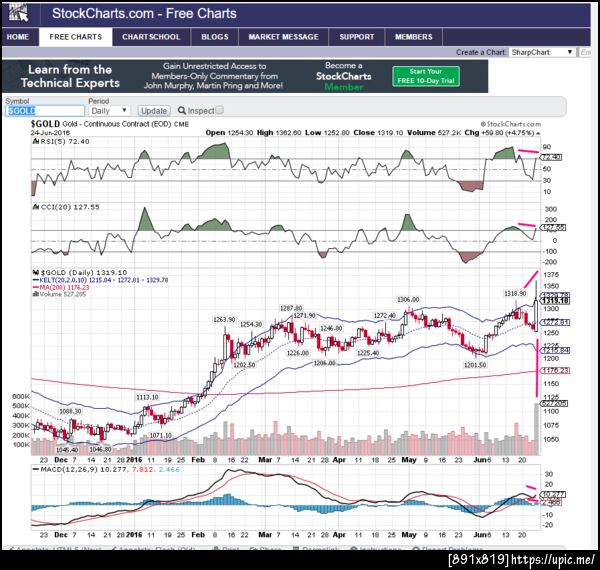Click the $GOLD price candlestick chart
Screen dimensions: 600x570
point(286,362)
